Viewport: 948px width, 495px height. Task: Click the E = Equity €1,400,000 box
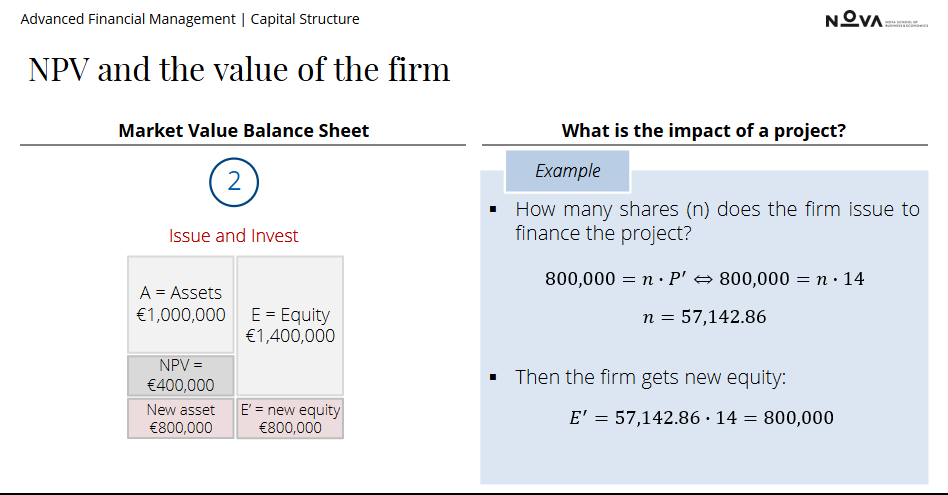coord(290,325)
